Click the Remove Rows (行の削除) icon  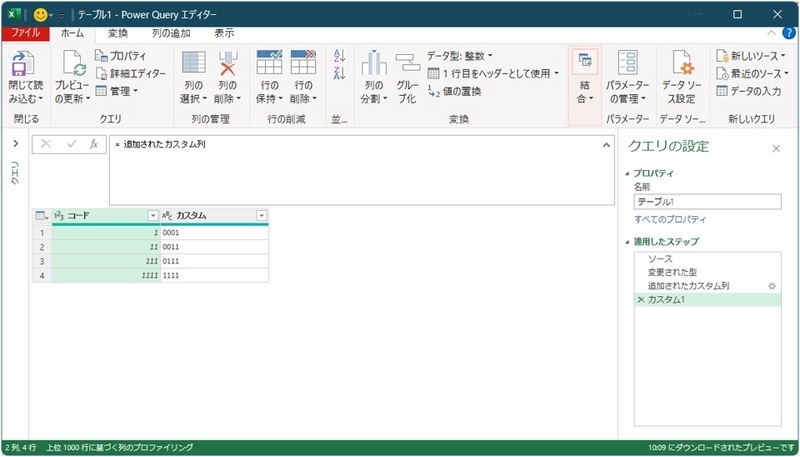point(304,62)
